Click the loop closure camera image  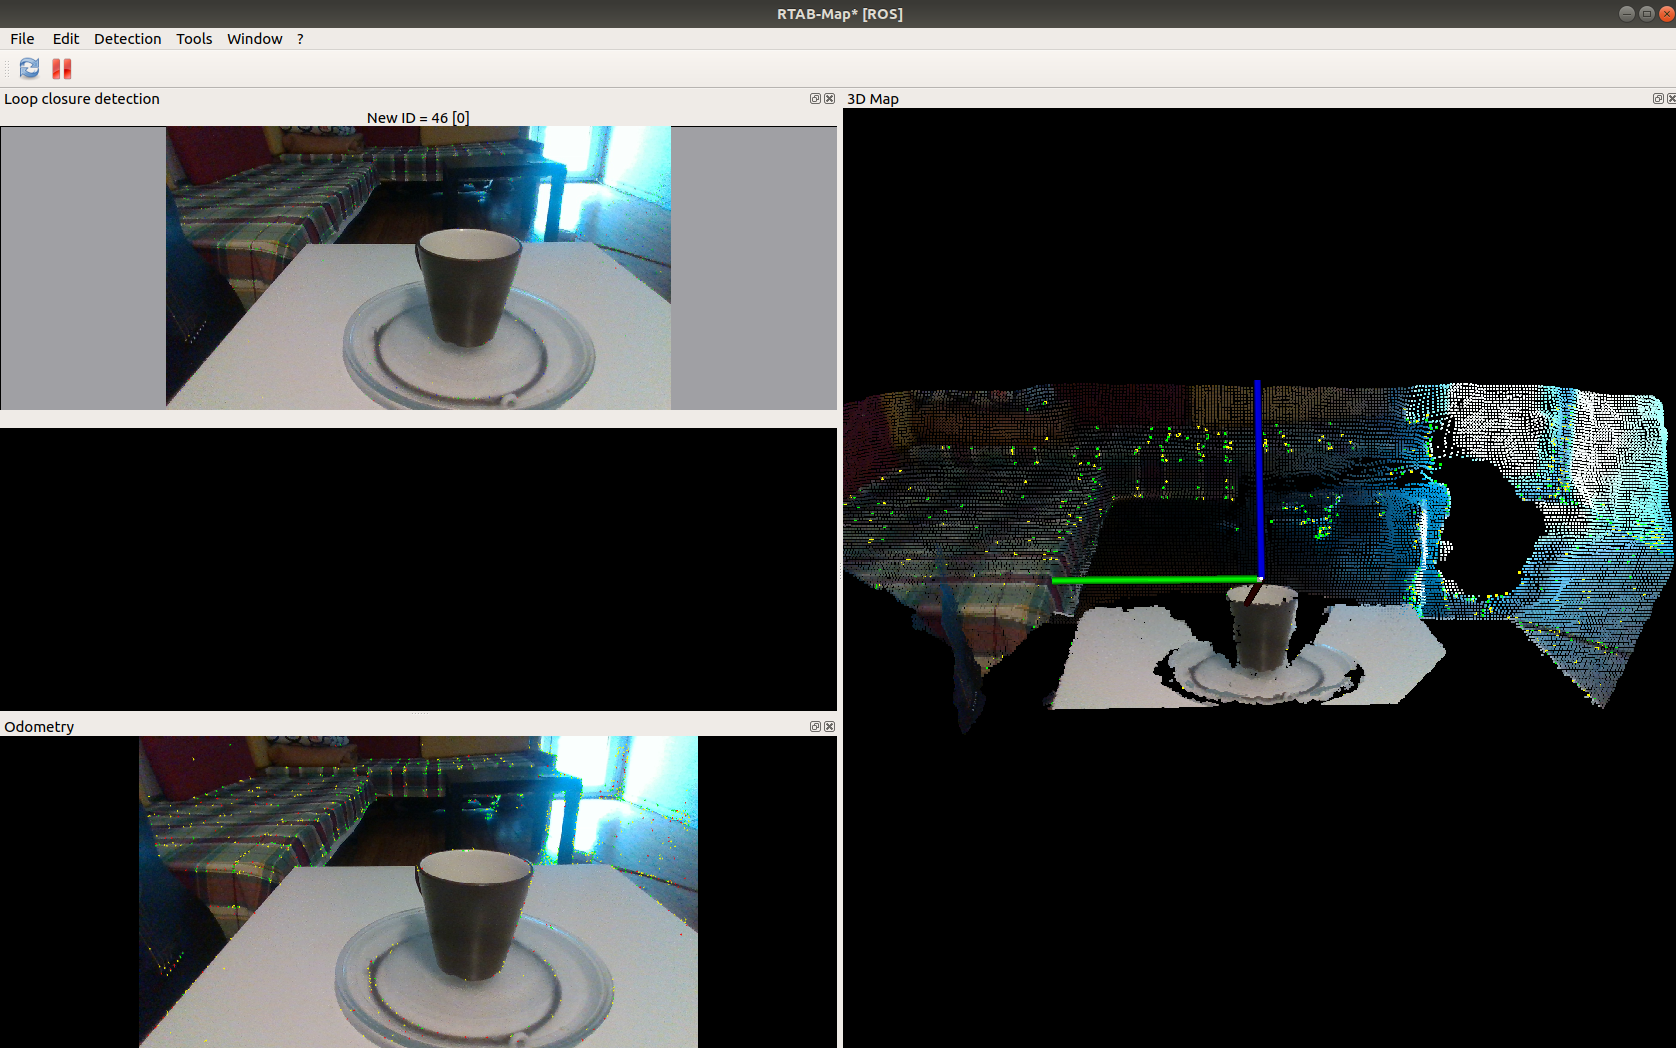point(418,267)
